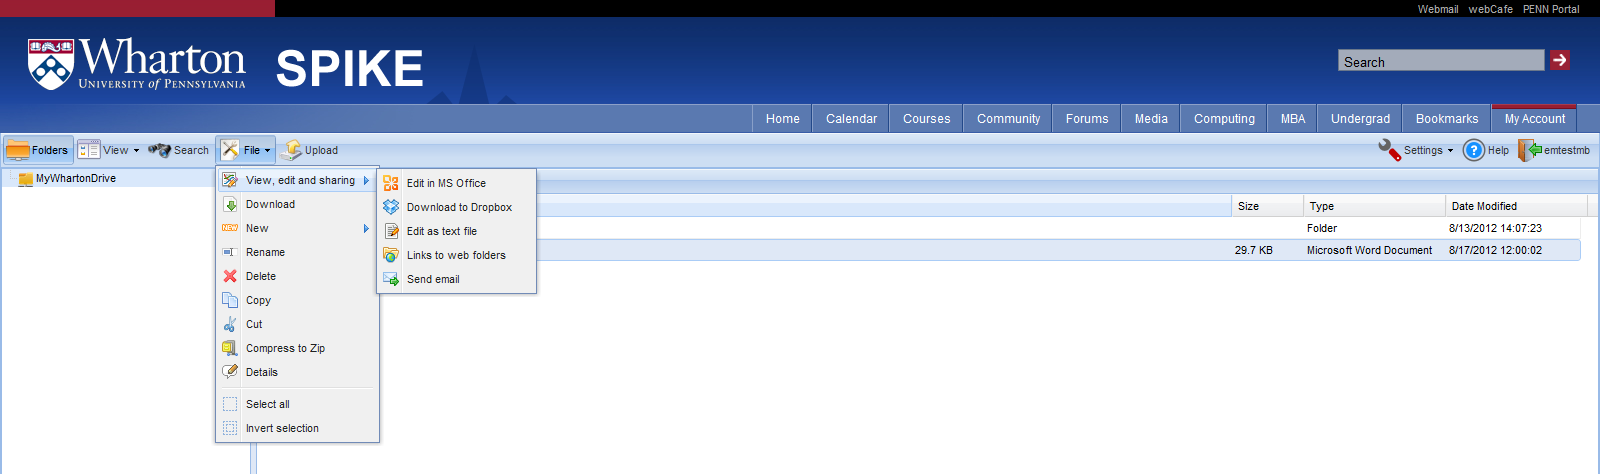Click the red Delete X icon
Screen dimensions: 1600x474
(x=230, y=276)
